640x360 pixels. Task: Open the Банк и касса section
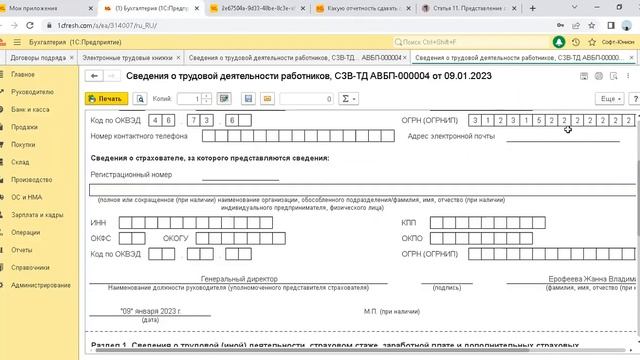[x=30, y=109]
